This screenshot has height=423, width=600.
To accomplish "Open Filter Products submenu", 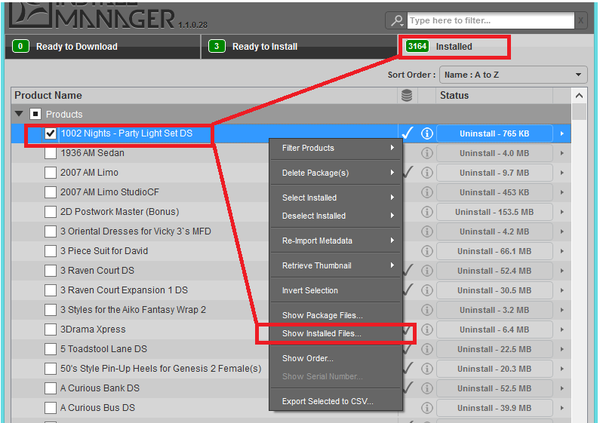I will (x=336, y=148).
